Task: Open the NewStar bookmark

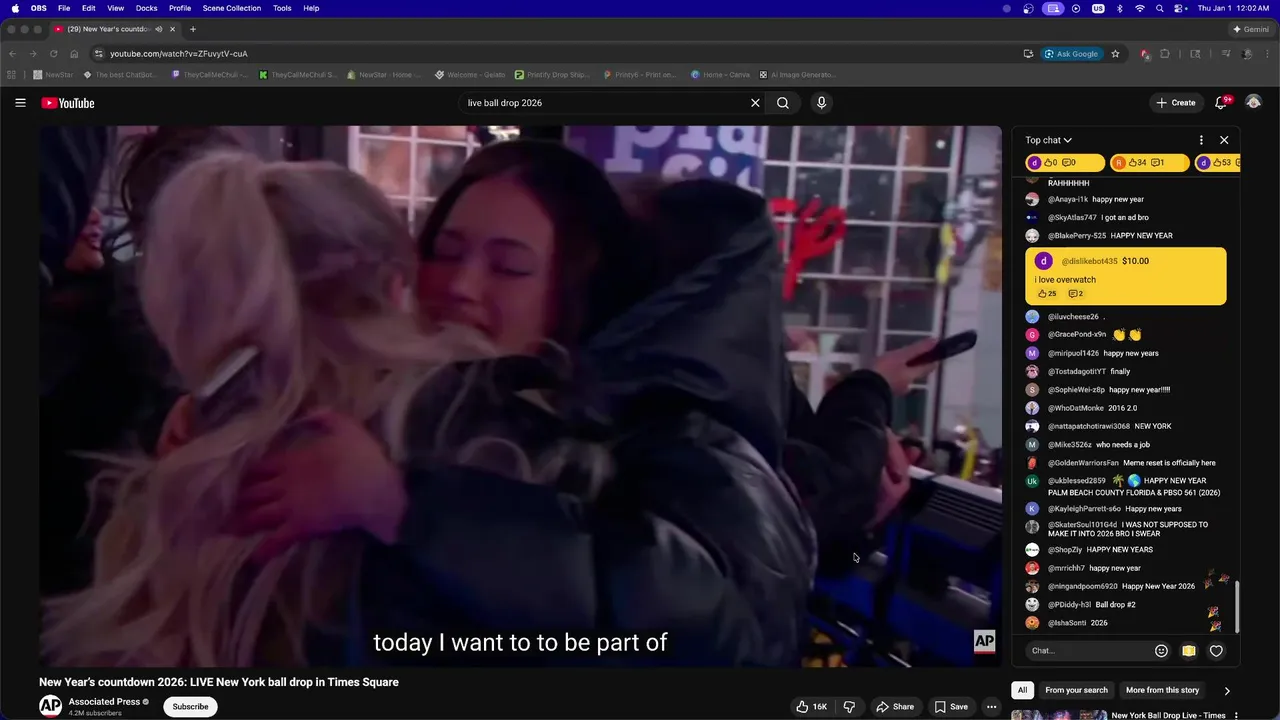Action: (53, 75)
